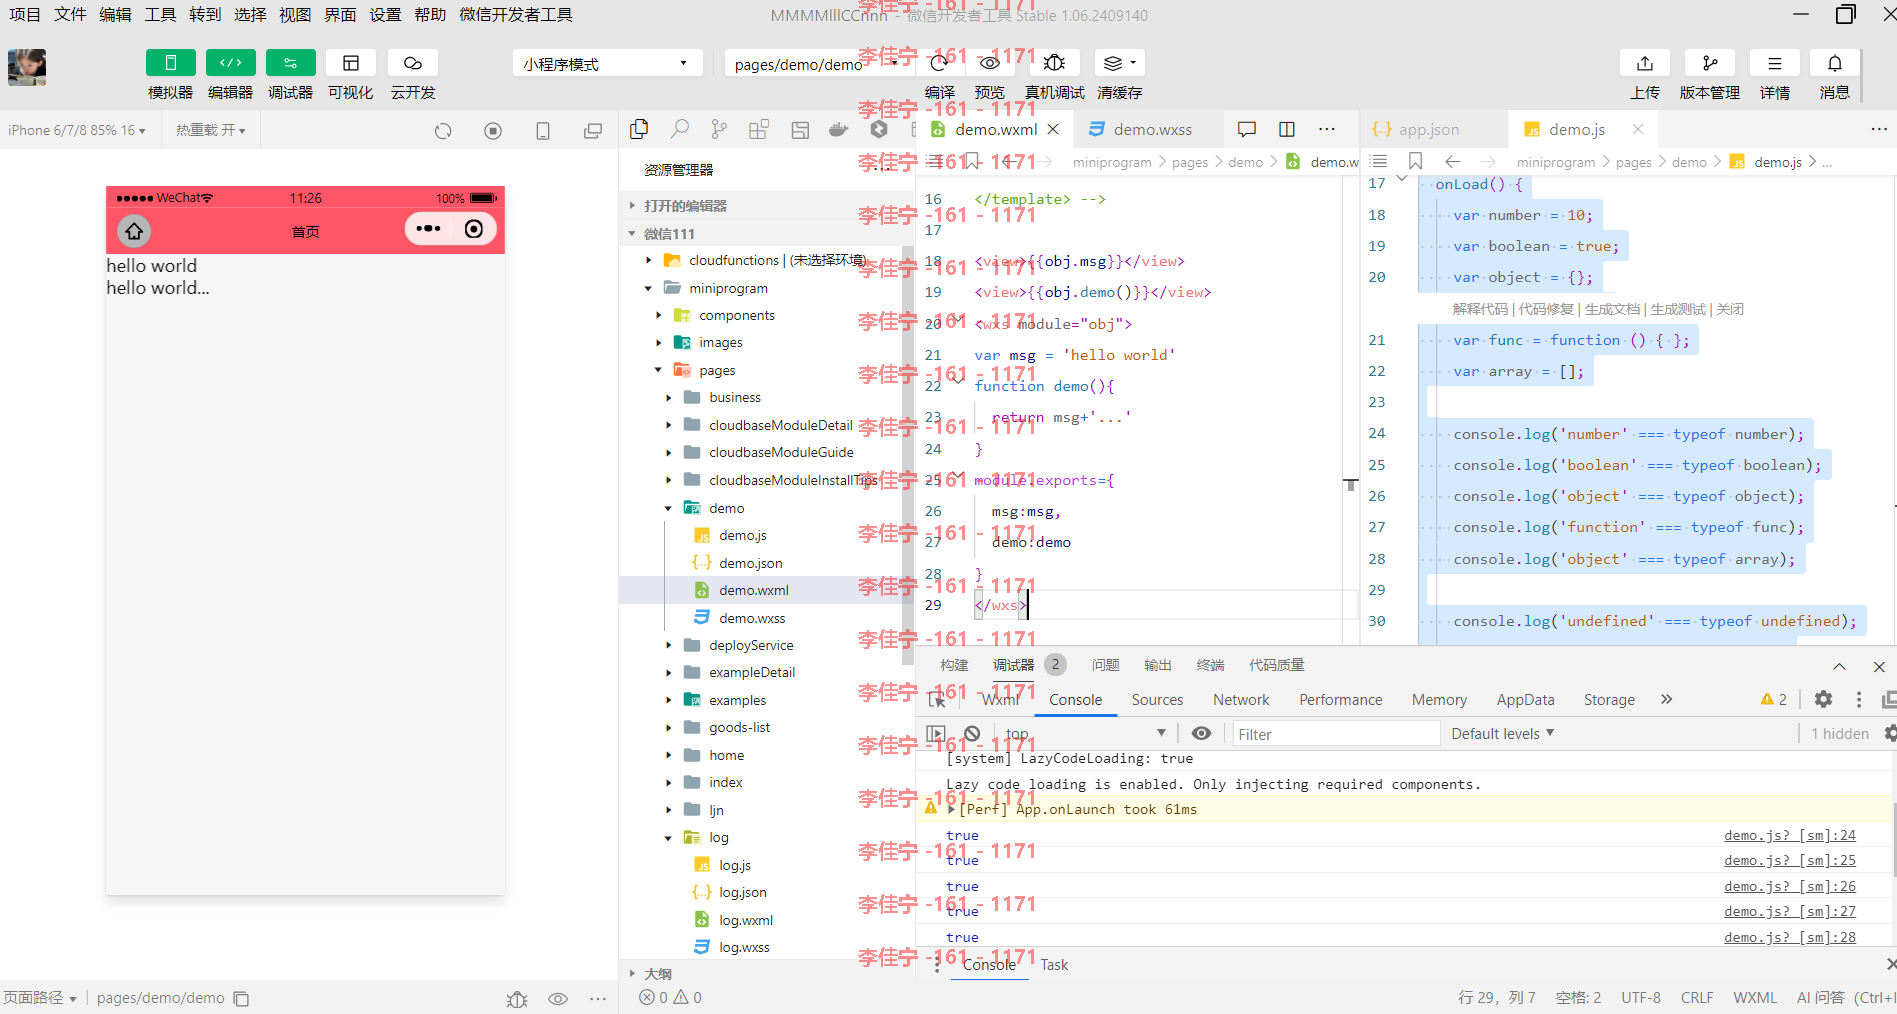The height and width of the screenshot is (1014, 1897).
Task: Collapse the debugger panel with the up chevron
Action: (1839, 666)
